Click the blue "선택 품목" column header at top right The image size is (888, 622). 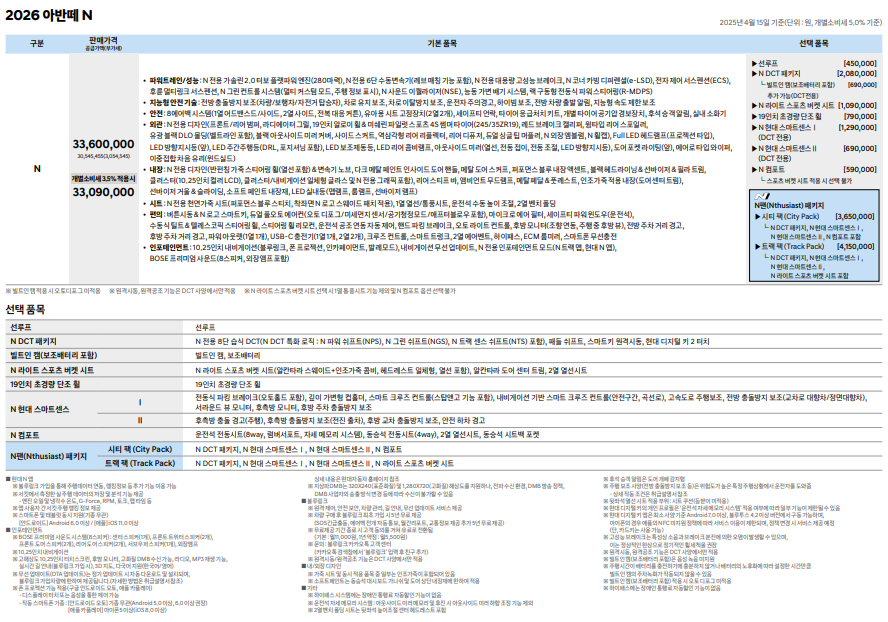tap(814, 44)
